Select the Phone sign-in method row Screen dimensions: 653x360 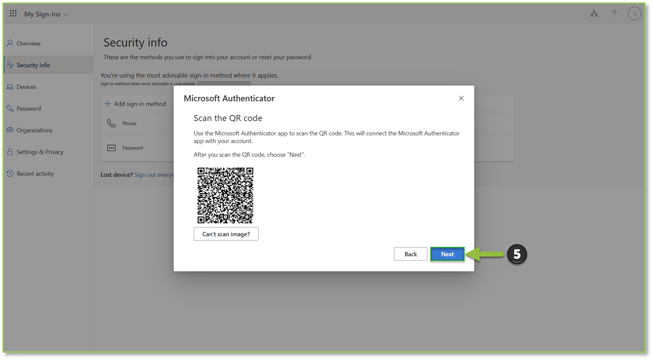click(137, 124)
